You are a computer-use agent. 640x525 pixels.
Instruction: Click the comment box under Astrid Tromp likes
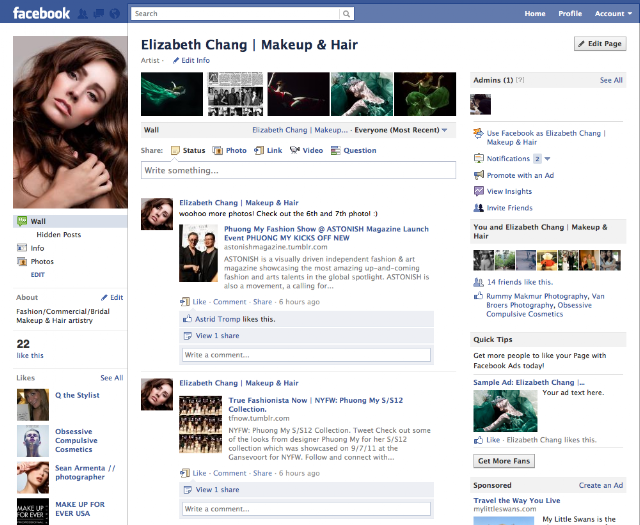click(x=306, y=355)
